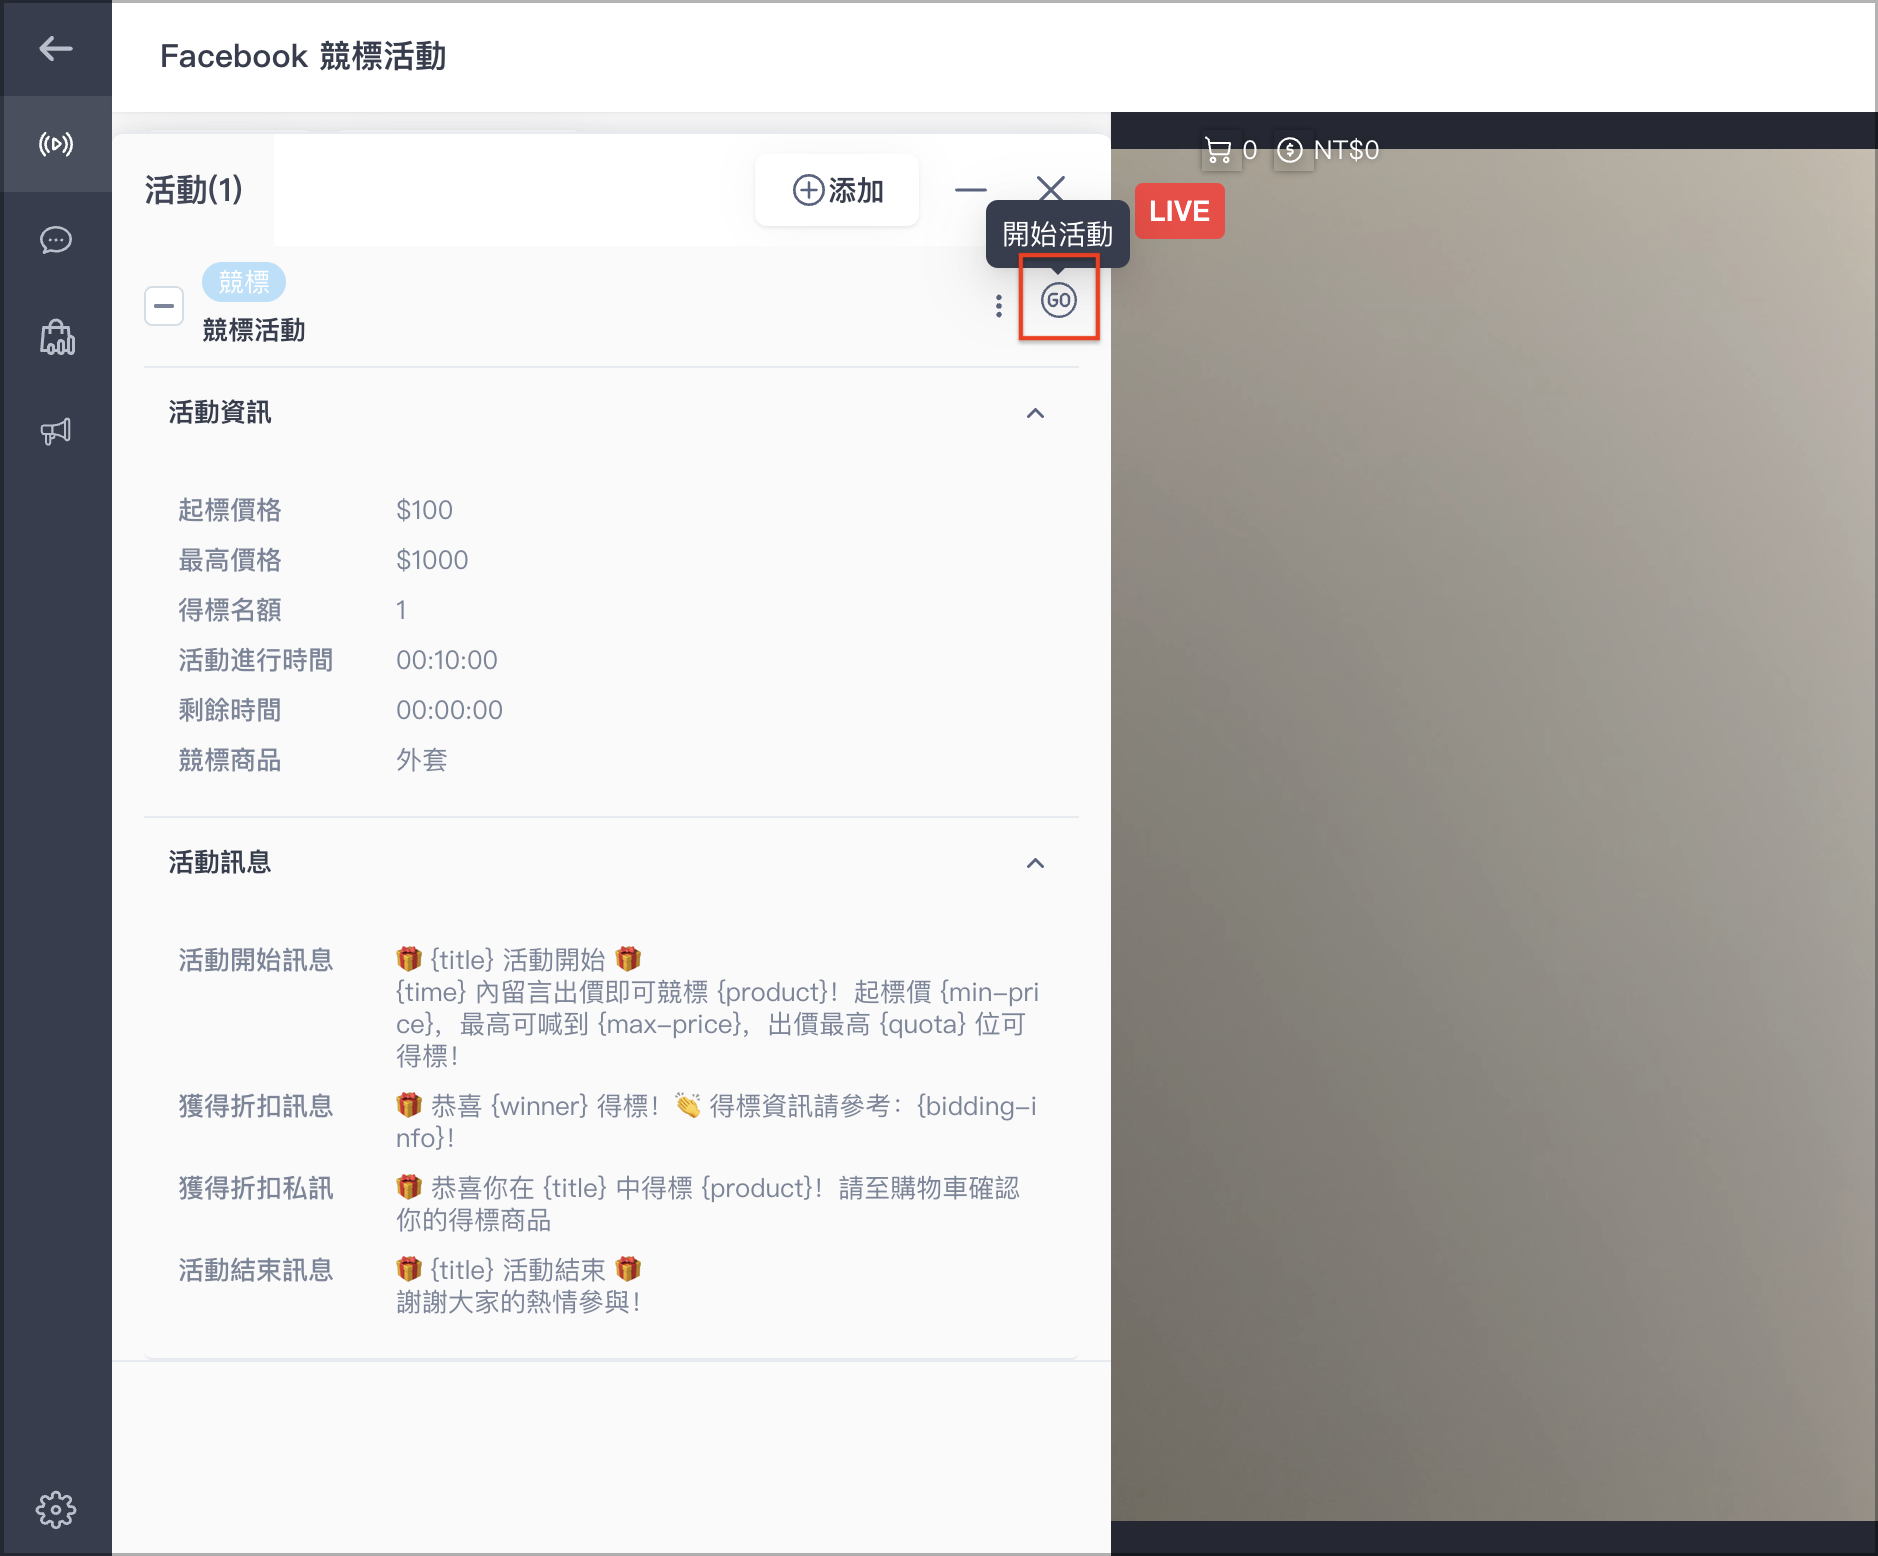Click the 起標價格 value $100
This screenshot has height=1556, width=1878.
pos(424,510)
